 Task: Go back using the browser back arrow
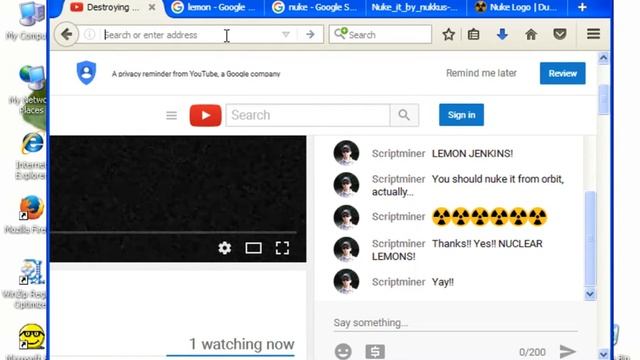67,34
